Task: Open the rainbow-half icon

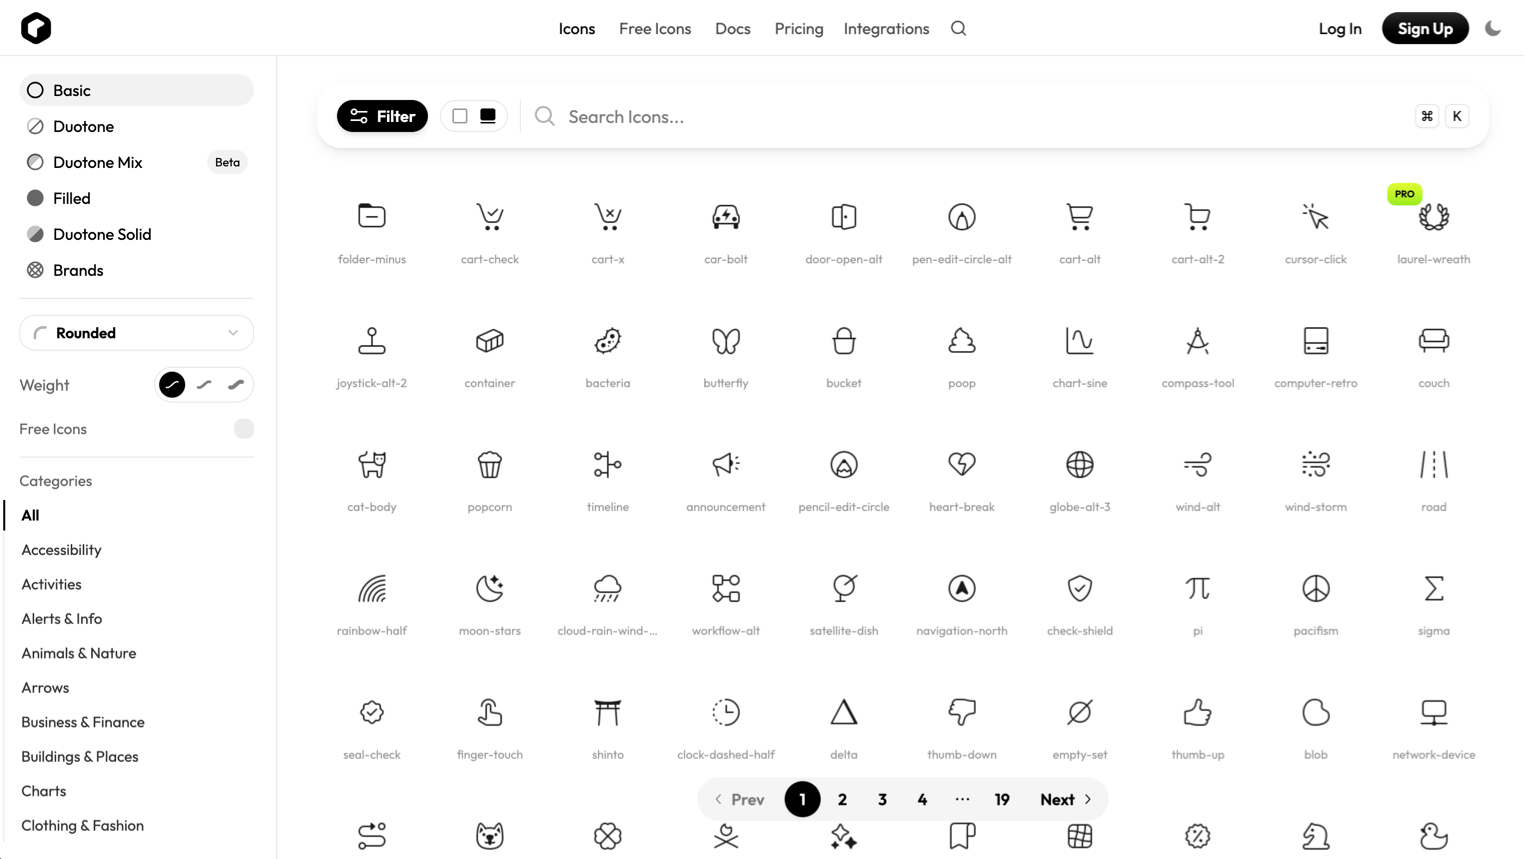Action: pyautogui.click(x=372, y=589)
